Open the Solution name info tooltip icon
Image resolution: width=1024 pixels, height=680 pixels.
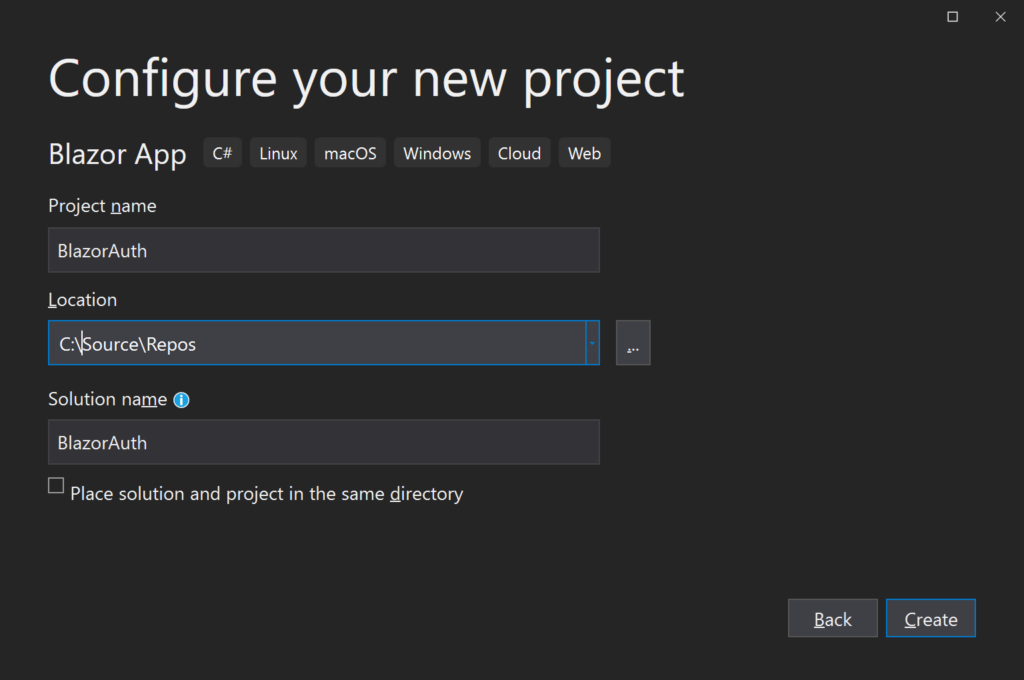click(x=181, y=399)
